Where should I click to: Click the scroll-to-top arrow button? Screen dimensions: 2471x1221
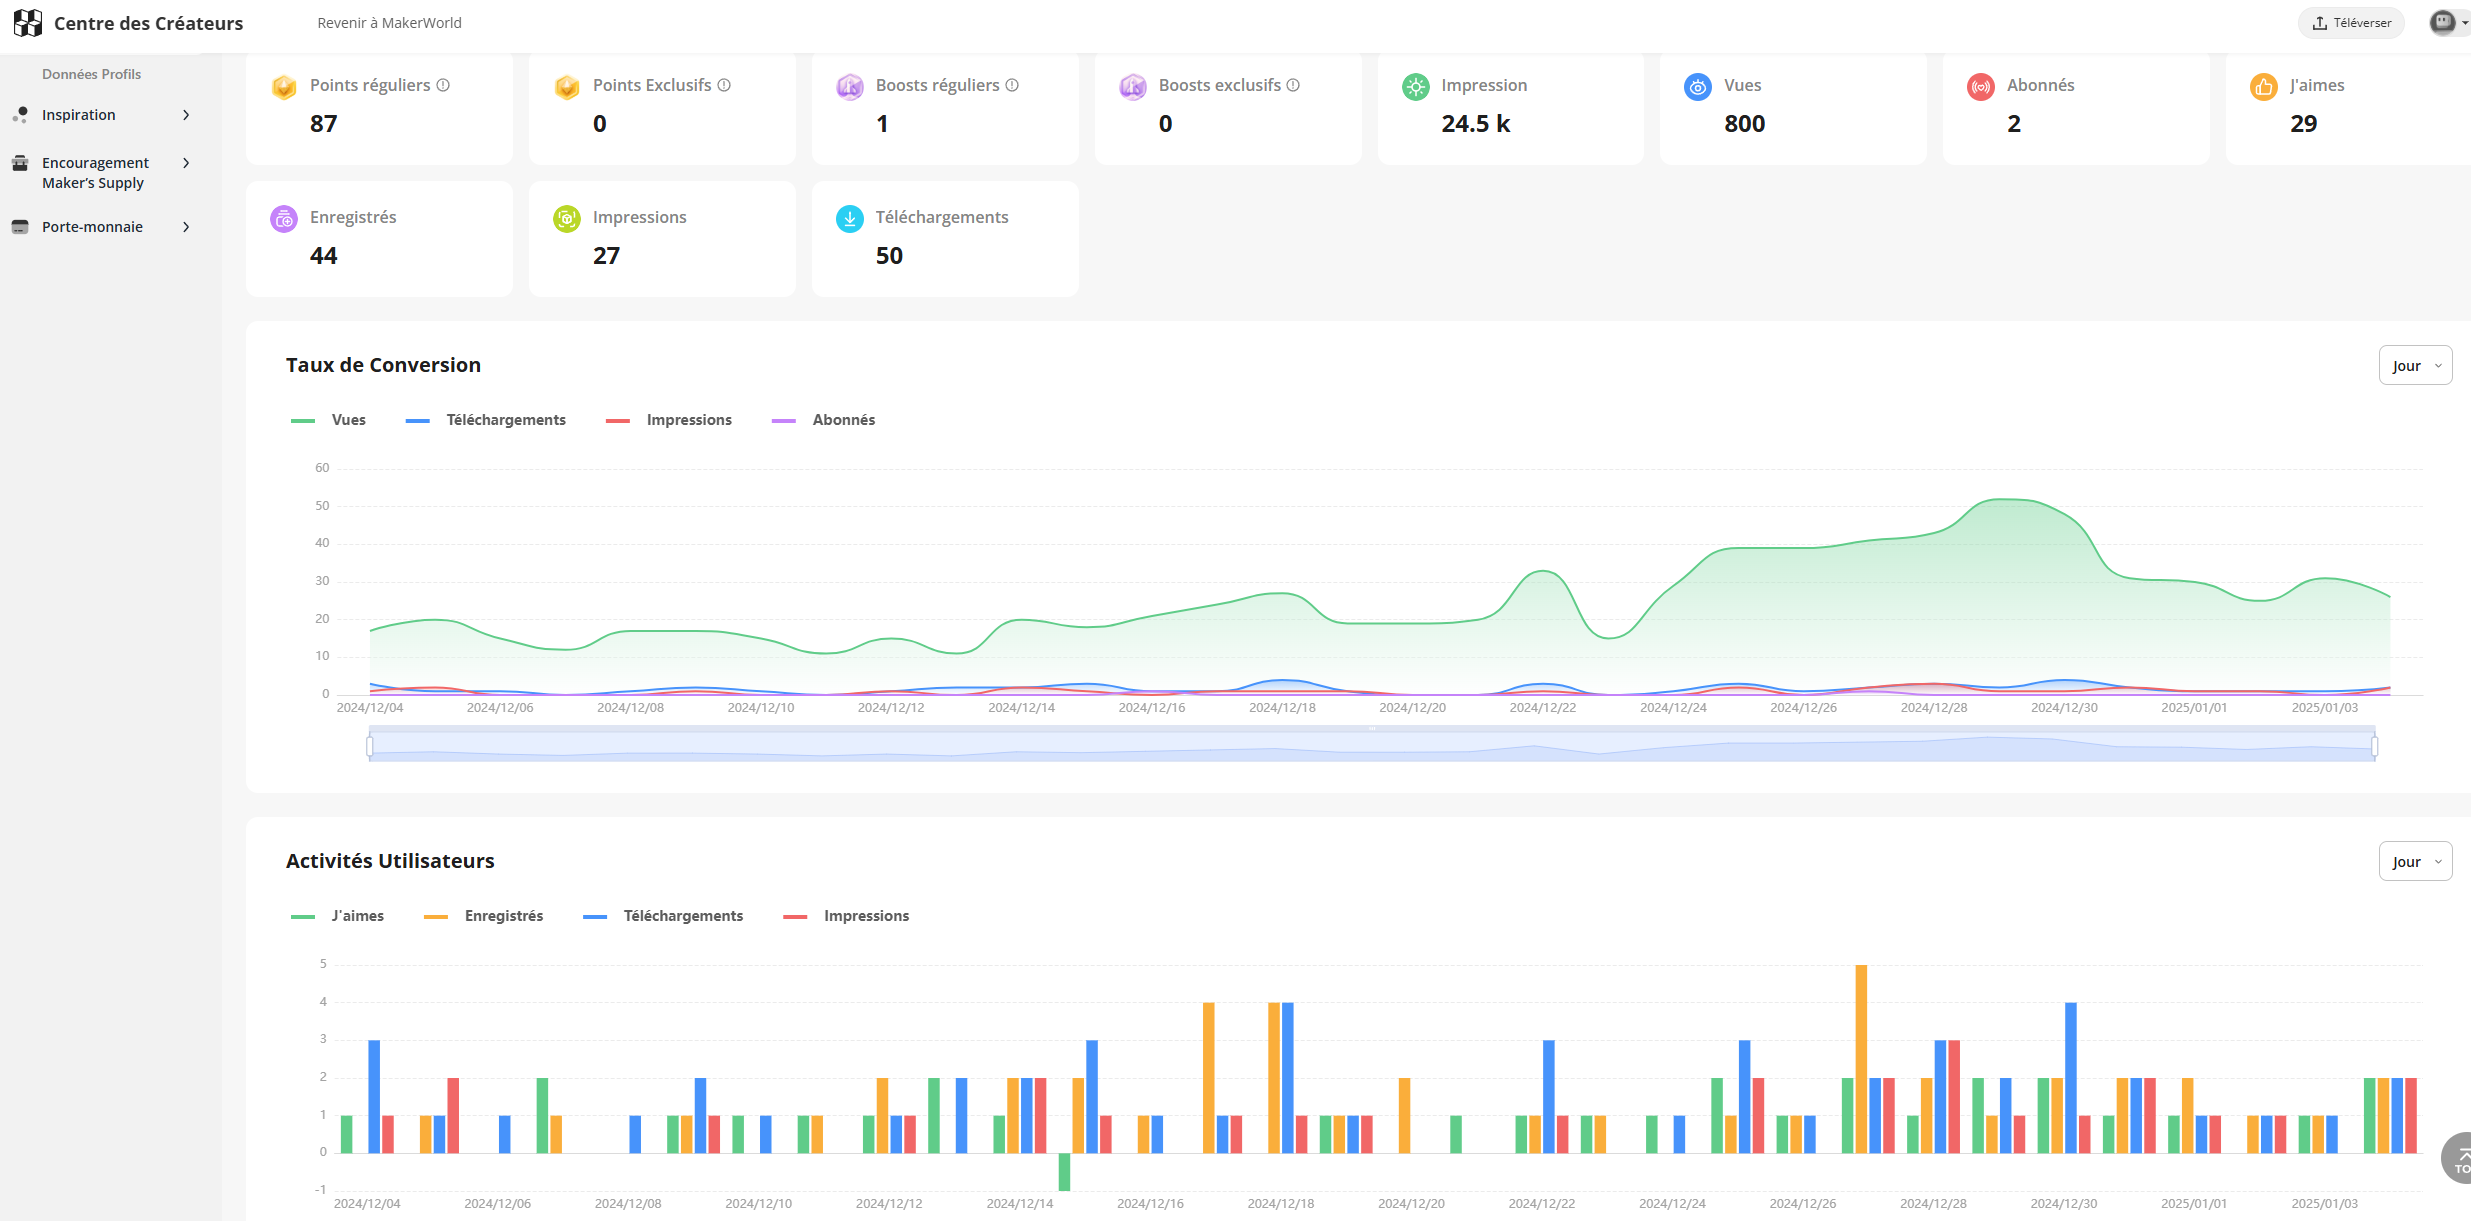[2460, 1158]
